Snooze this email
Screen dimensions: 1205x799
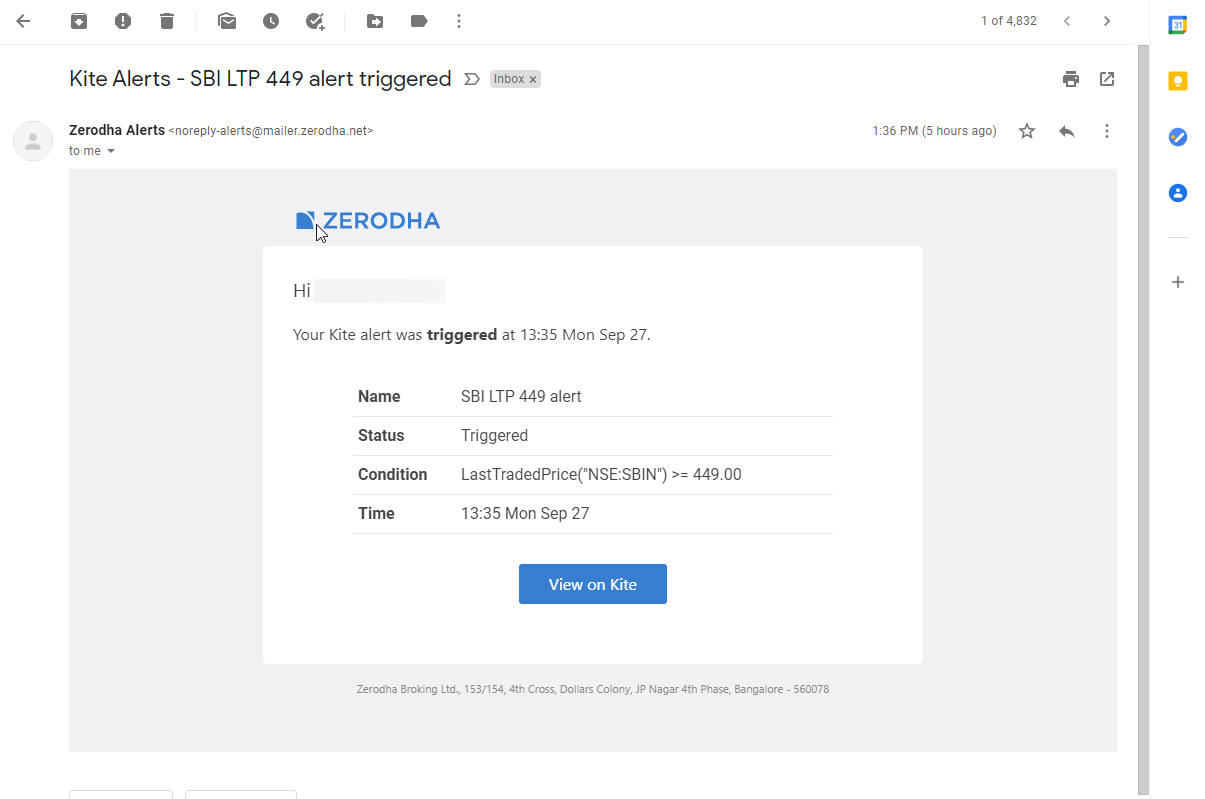[271, 21]
